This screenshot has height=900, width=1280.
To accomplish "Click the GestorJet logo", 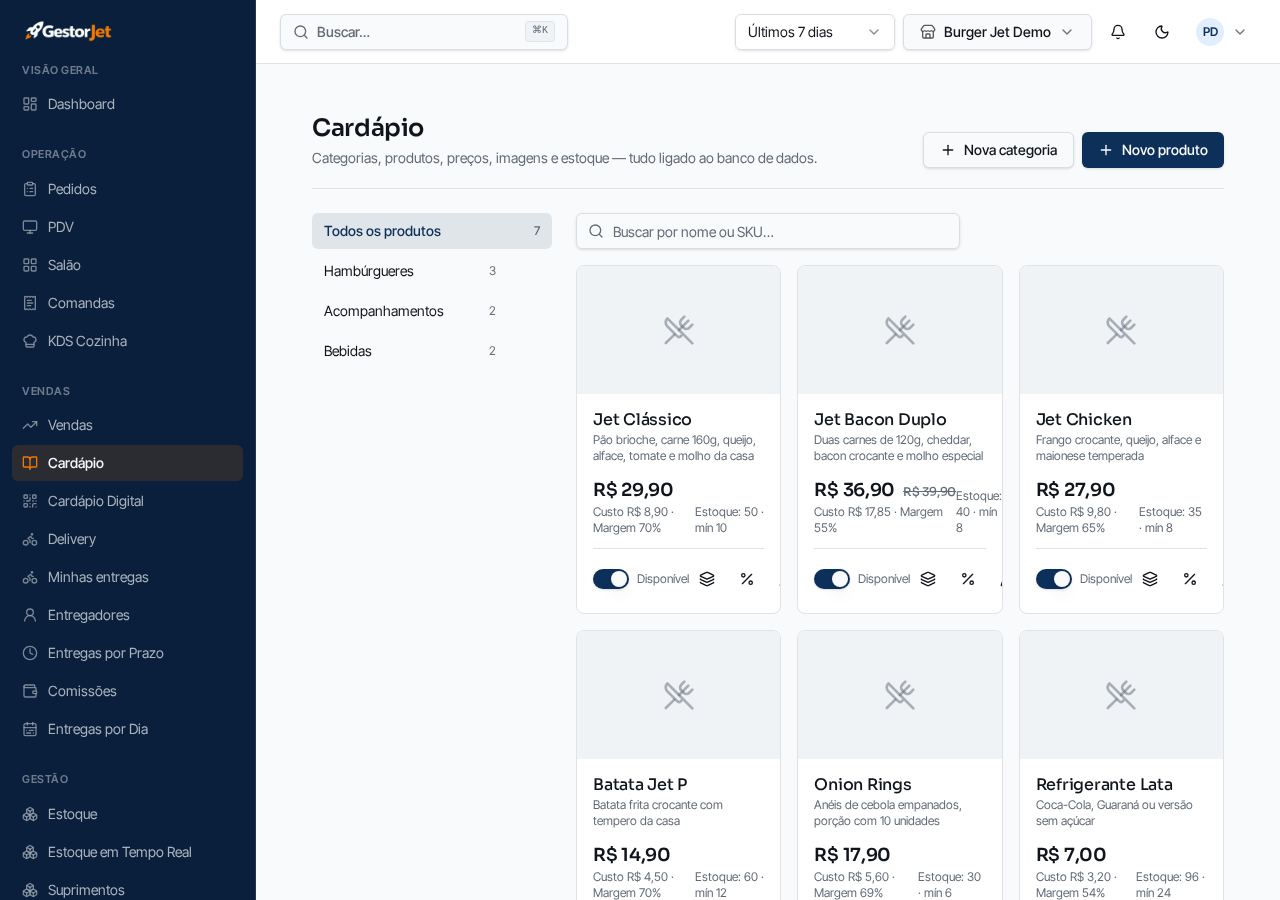I will (x=68, y=31).
